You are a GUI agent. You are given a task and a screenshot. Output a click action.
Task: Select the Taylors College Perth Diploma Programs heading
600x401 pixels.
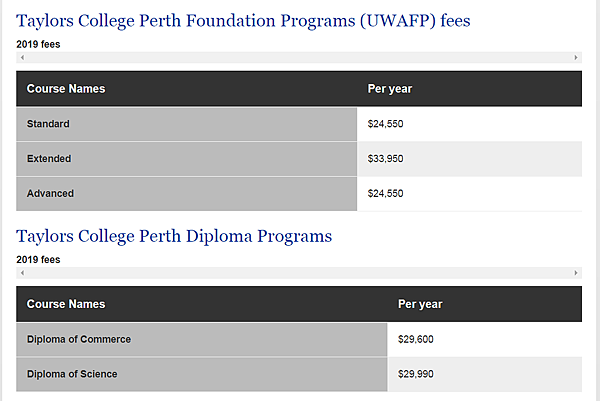pos(174,236)
